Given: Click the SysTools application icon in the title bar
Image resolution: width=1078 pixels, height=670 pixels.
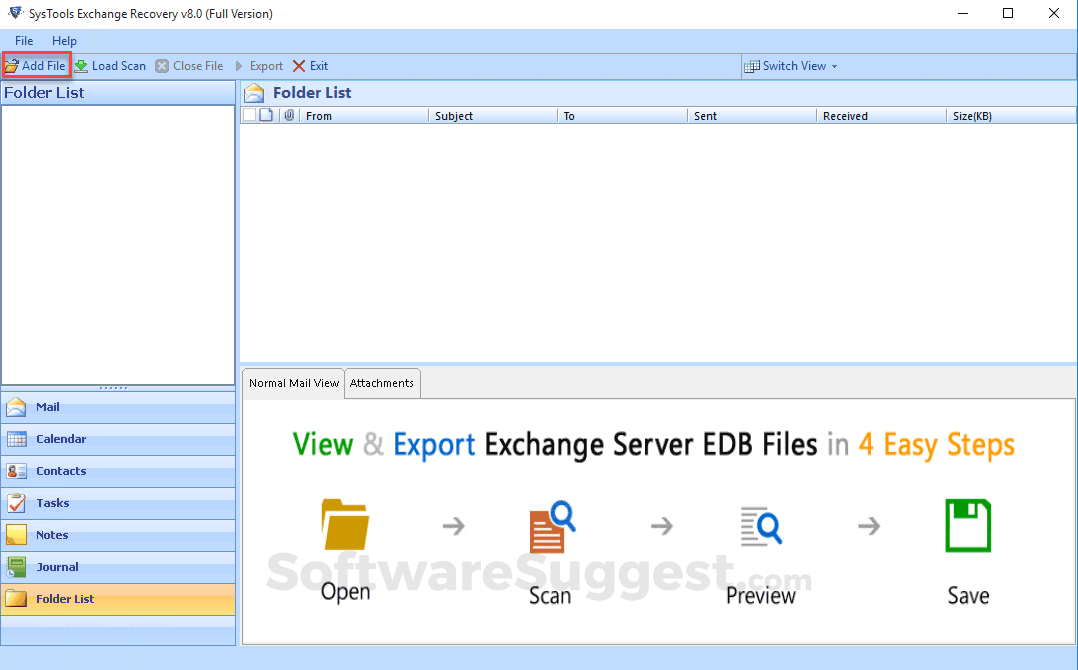Looking at the screenshot, I should [15, 13].
